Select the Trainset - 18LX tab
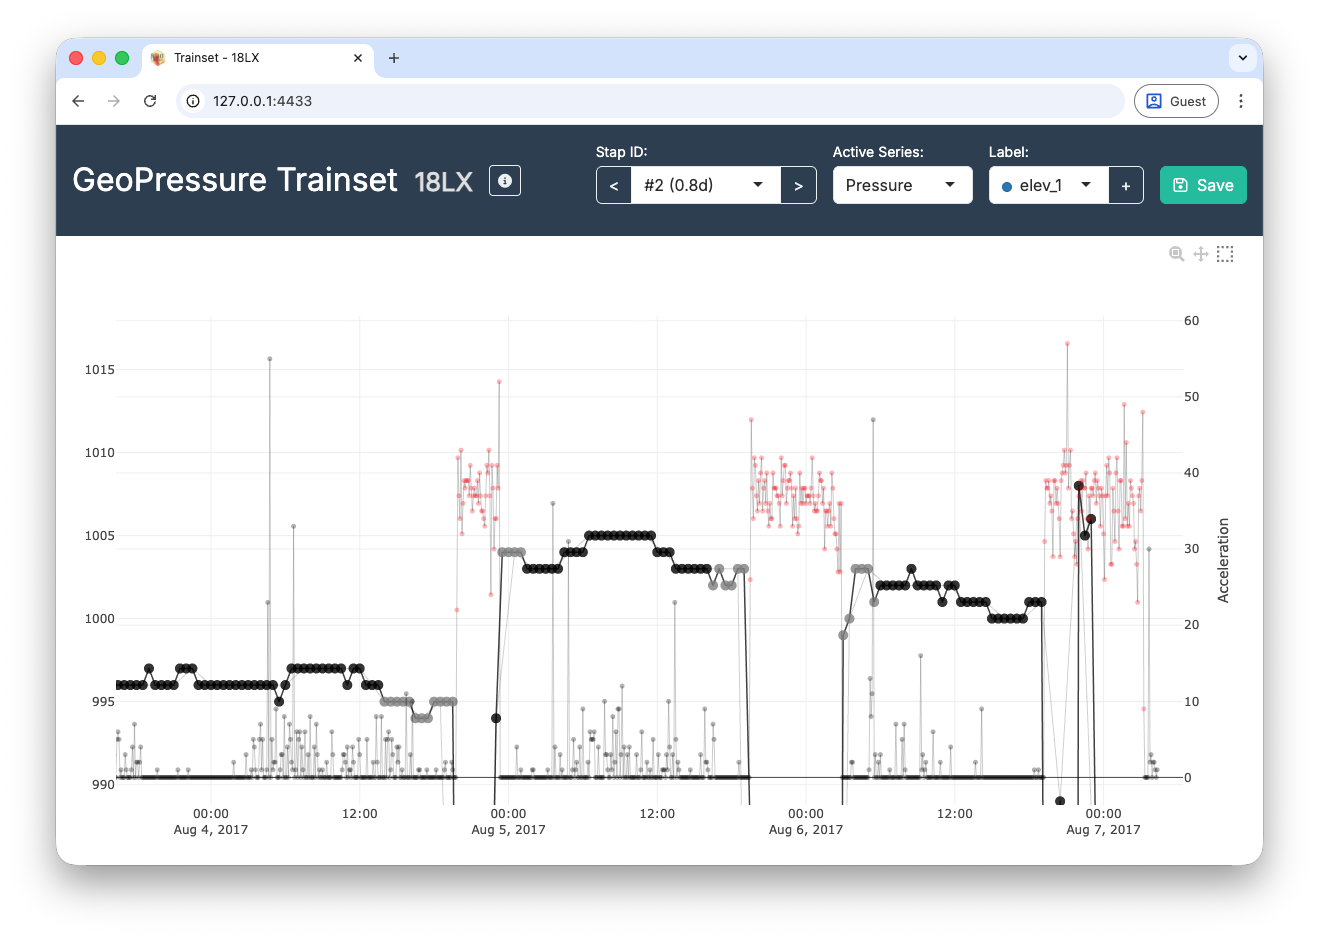 (250, 58)
